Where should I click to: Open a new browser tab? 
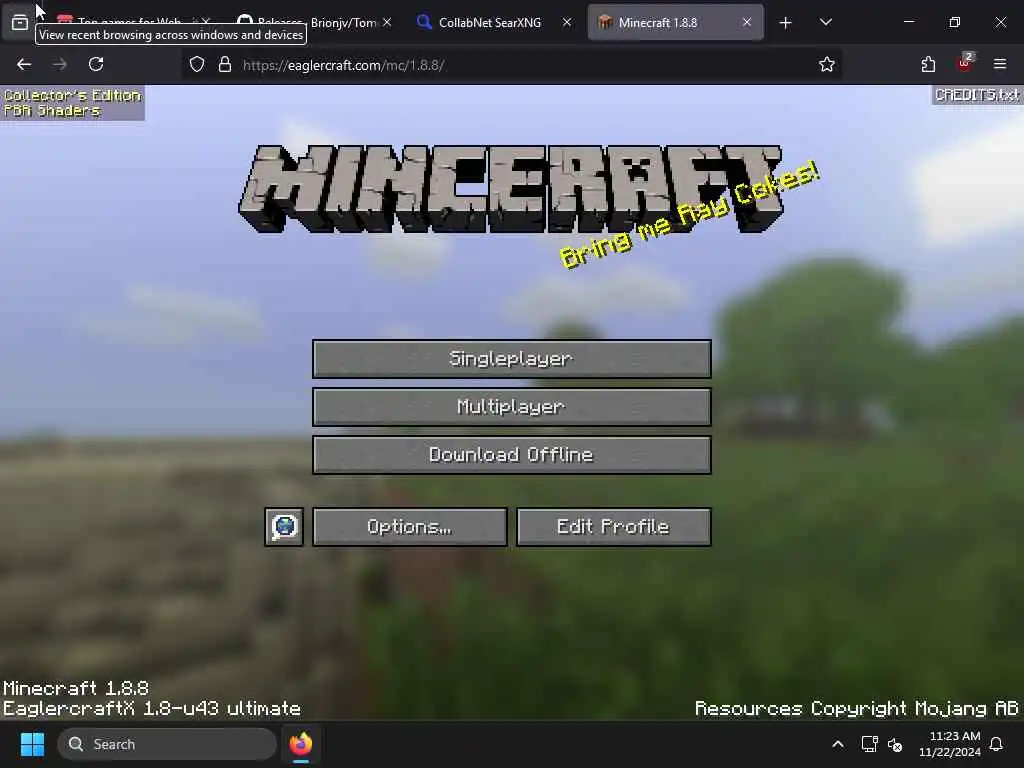coord(786,23)
